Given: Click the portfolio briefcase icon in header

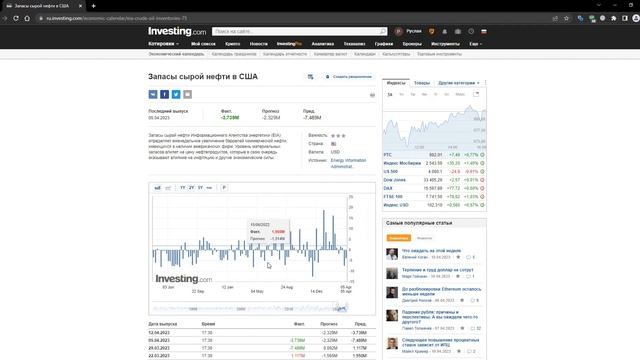Looking at the screenshot, I should 458,31.
